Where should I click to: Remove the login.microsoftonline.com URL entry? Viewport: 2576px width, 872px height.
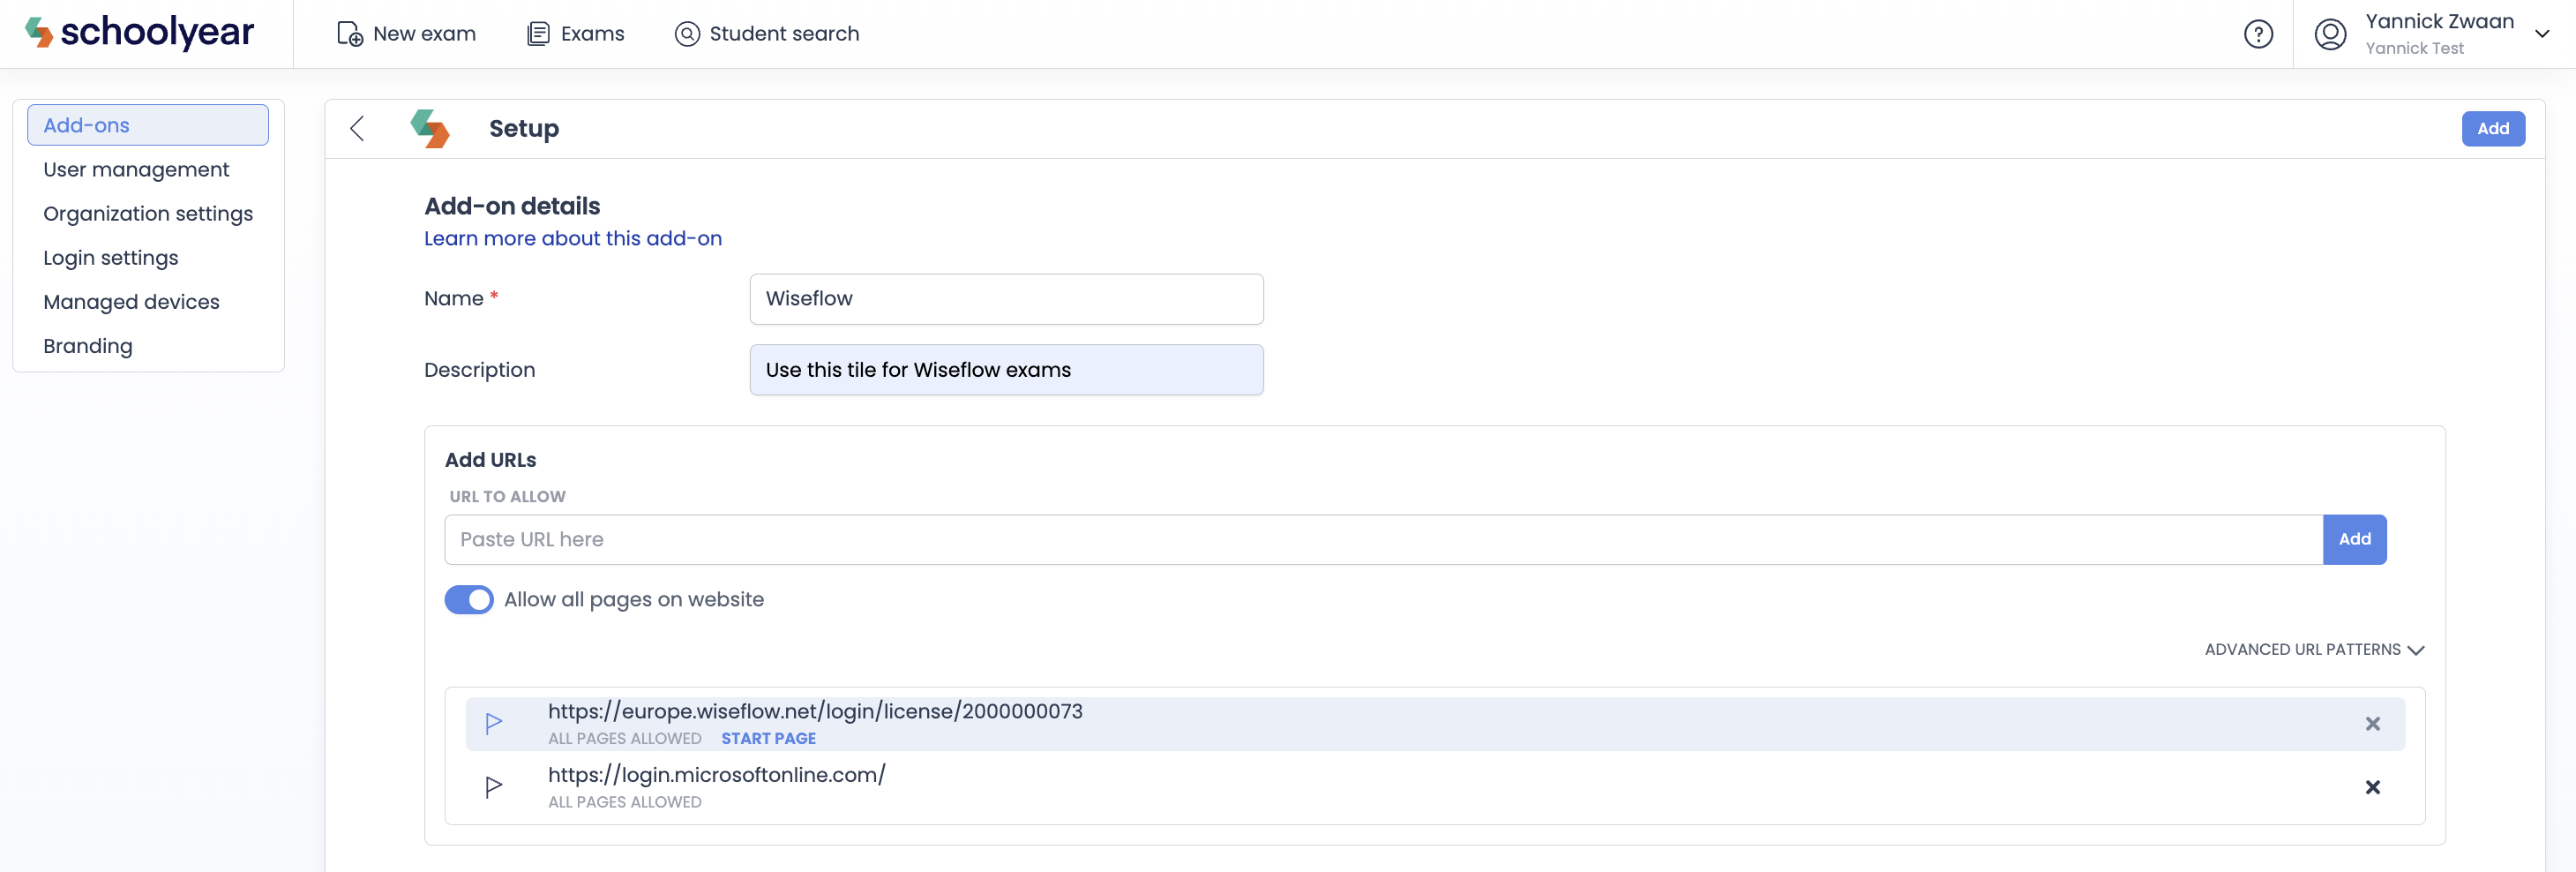click(x=2372, y=787)
